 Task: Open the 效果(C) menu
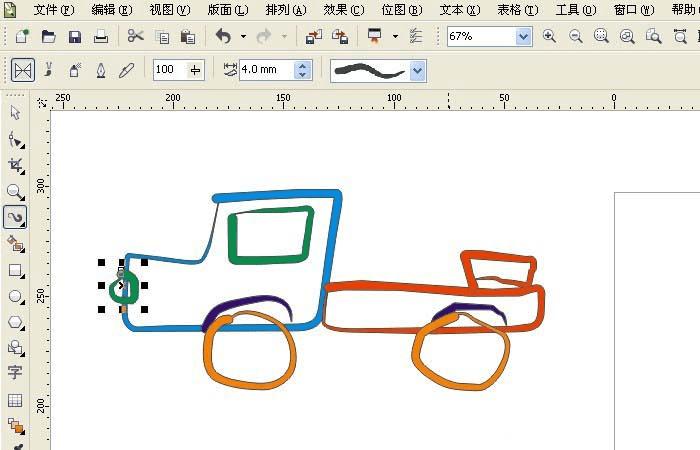tap(344, 9)
